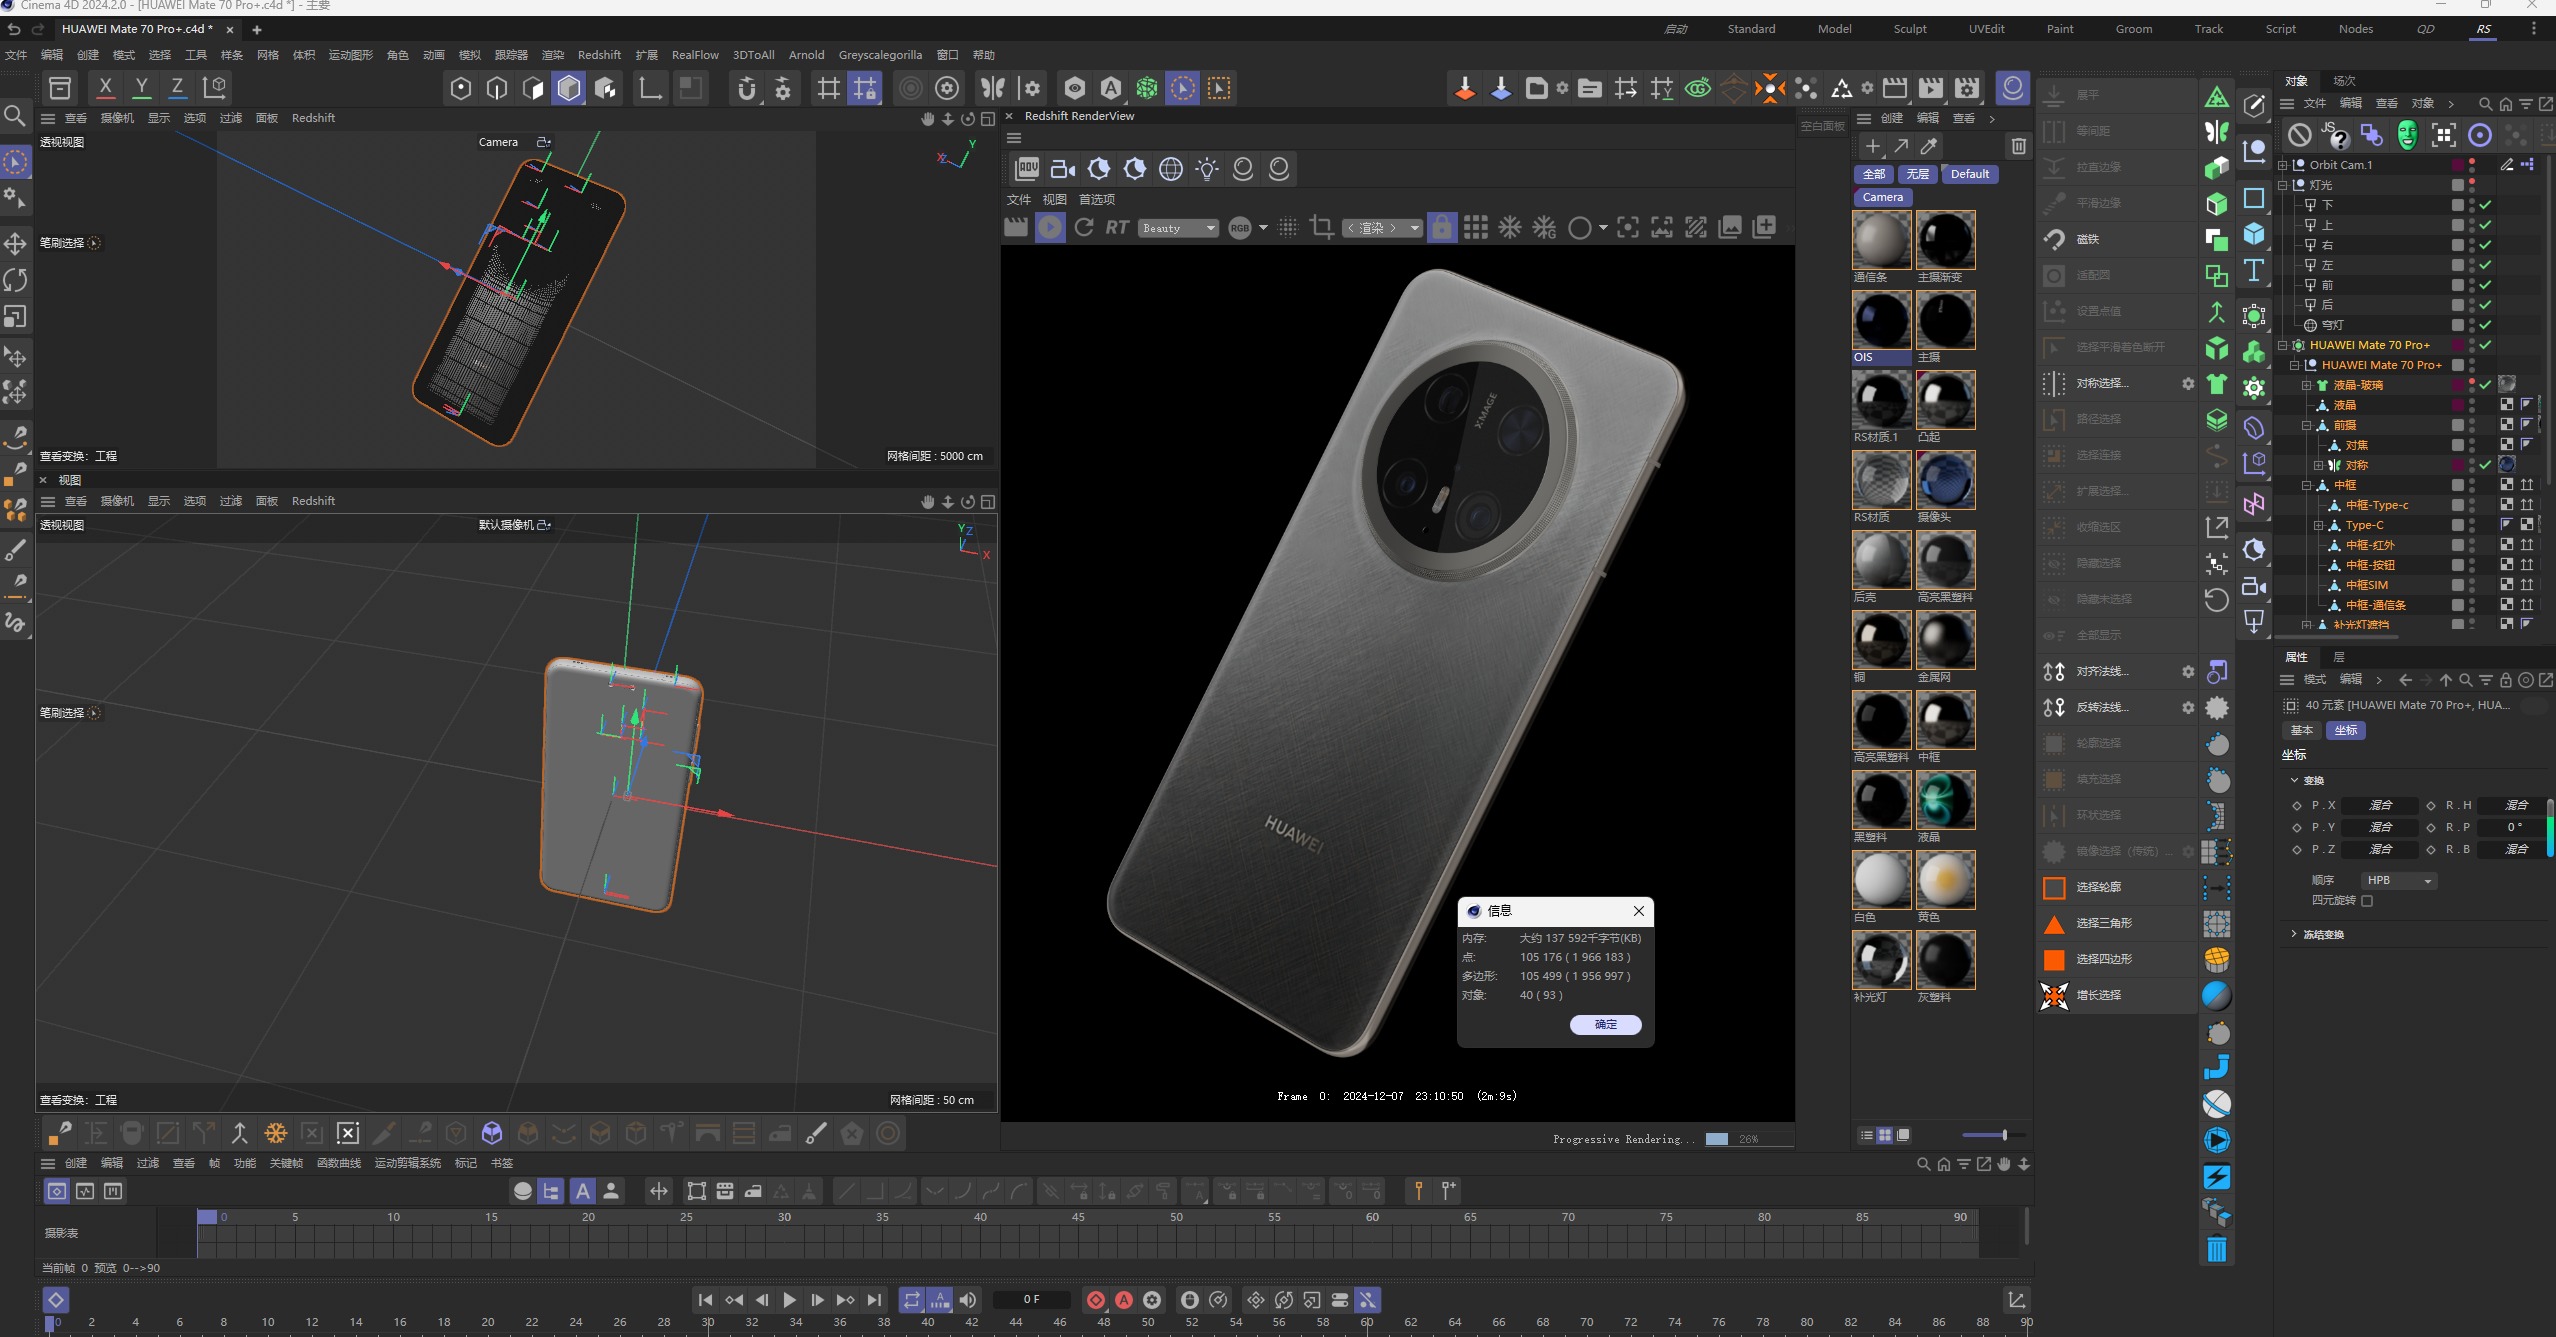This screenshot has height=1337, width=2556.
Task: Toggle Y axis lock
Action: (141, 88)
